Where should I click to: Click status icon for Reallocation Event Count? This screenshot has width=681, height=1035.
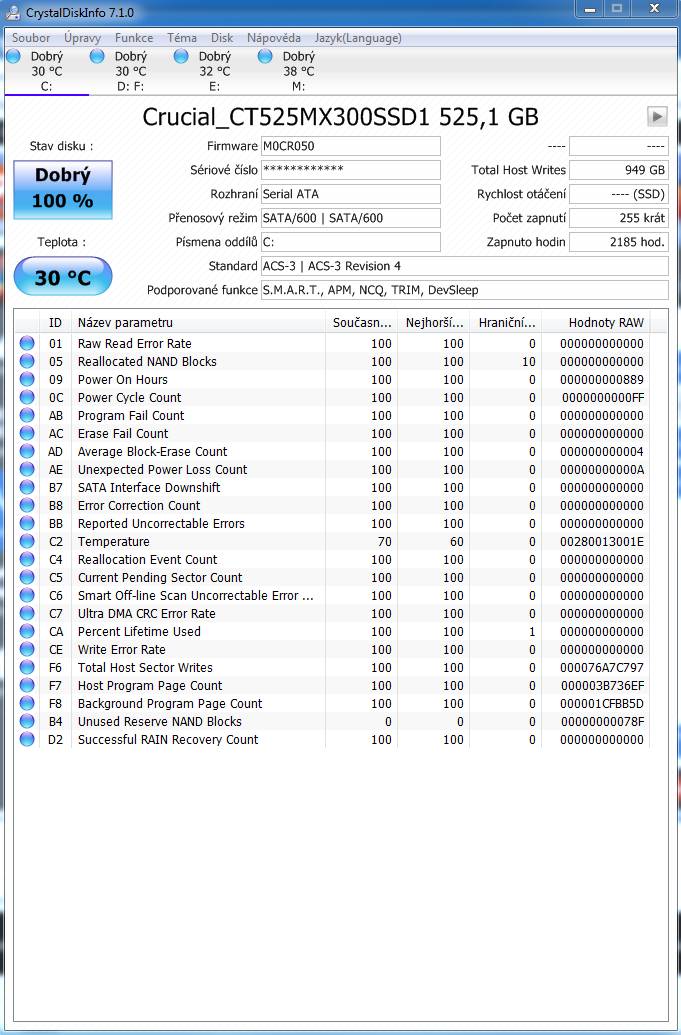click(27, 559)
